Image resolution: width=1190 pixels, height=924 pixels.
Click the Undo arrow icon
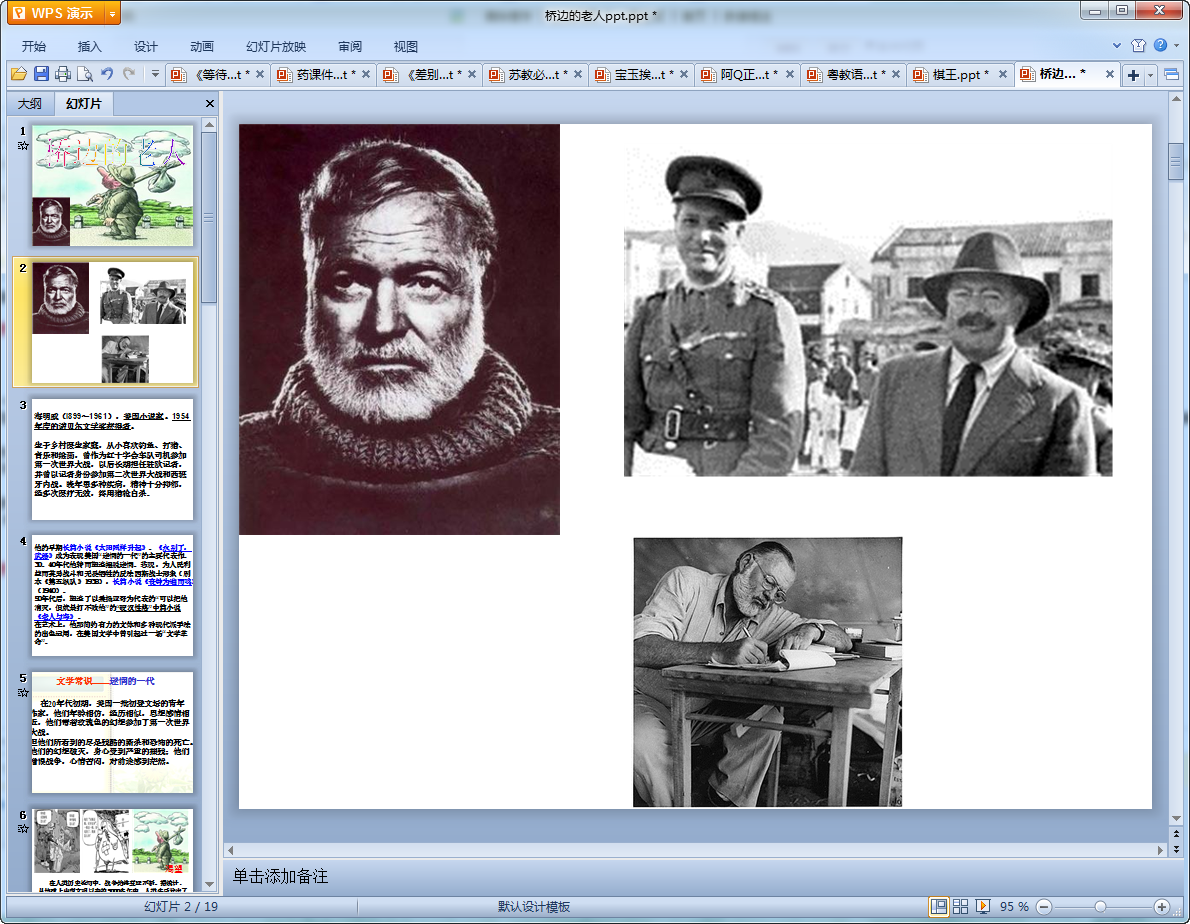[107, 74]
